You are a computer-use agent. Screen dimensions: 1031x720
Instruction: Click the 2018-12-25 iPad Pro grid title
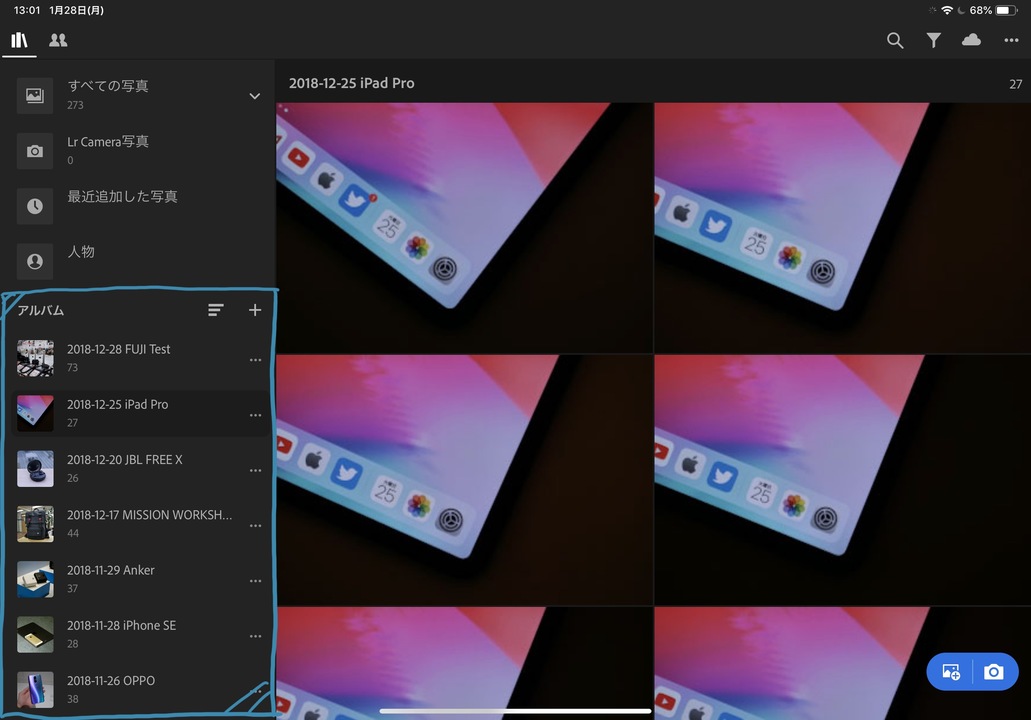pyautogui.click(x=352, y=84)
